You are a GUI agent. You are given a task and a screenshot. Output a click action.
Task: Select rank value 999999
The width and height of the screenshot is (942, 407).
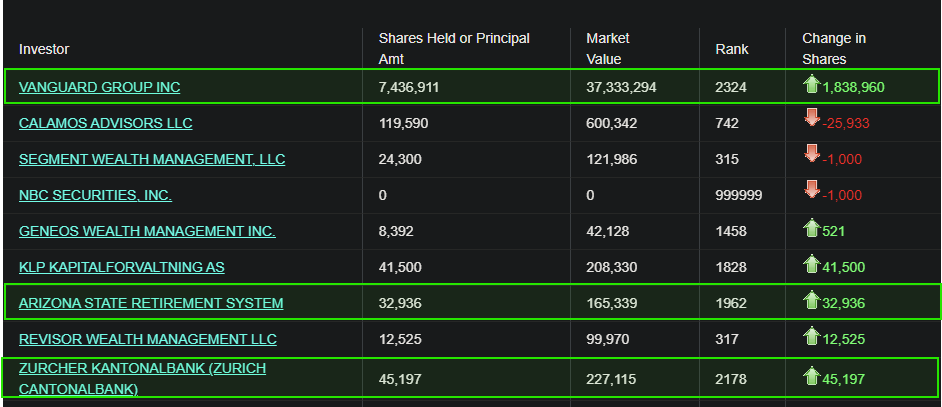click(739, 196)
